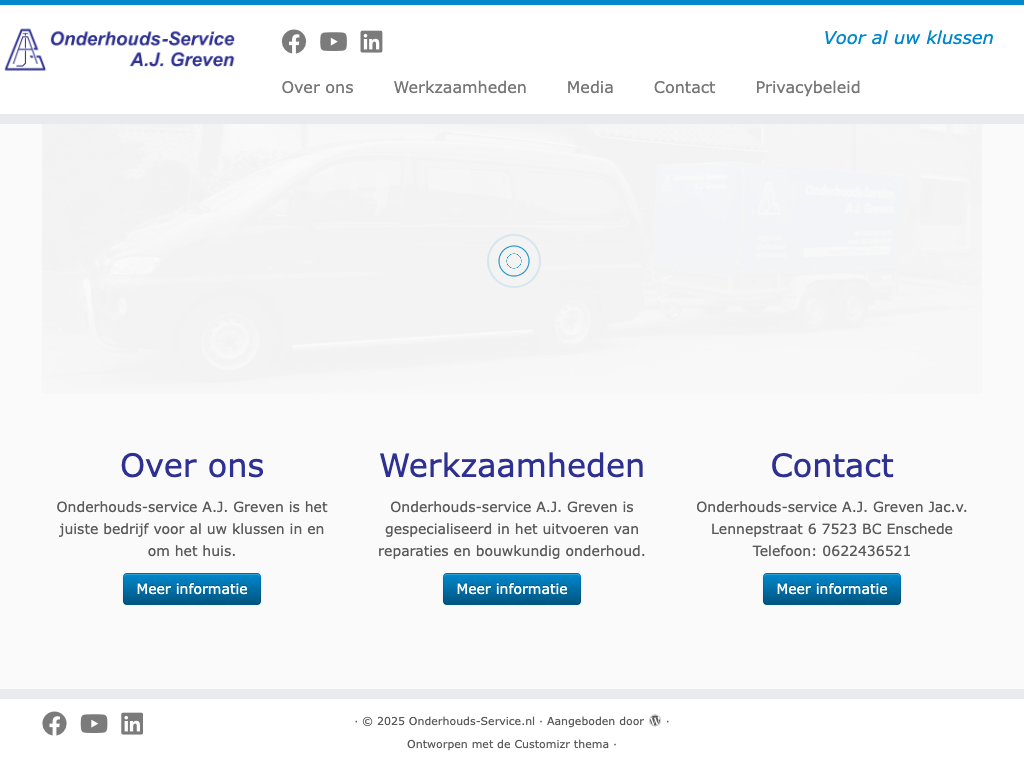1024x768 pixels.
Task: Click the loading spinner on the slider image
Action: (514, 261)
